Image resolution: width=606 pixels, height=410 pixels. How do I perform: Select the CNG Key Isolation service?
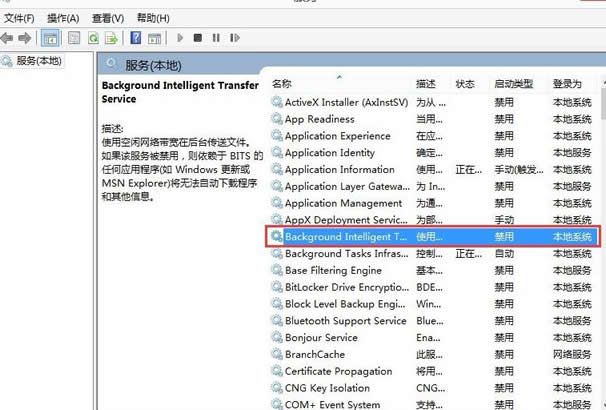coord(431,388)
